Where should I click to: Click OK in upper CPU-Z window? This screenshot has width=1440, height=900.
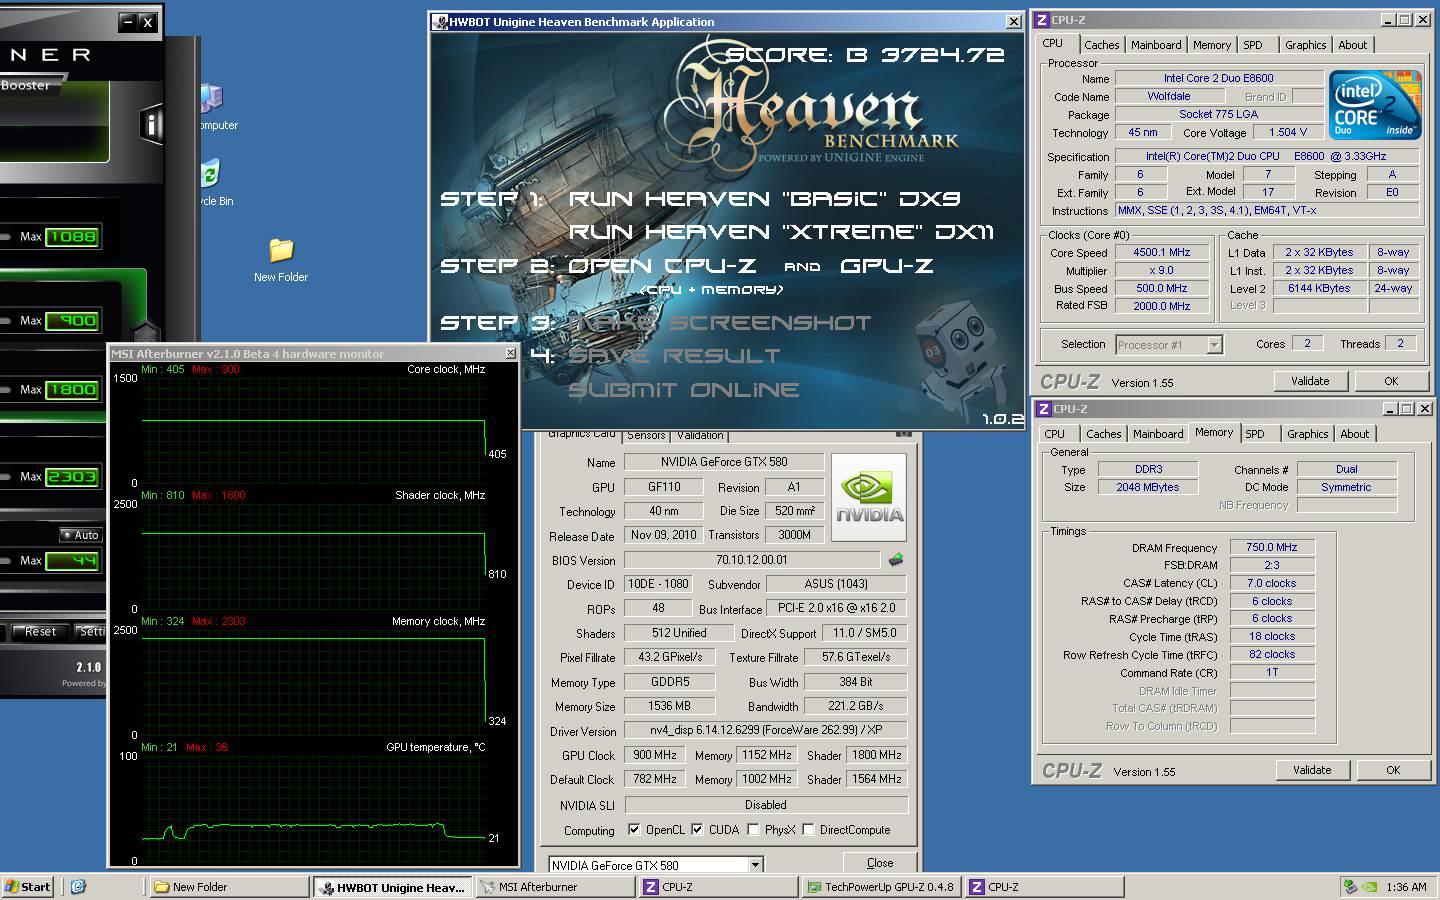1391,381
